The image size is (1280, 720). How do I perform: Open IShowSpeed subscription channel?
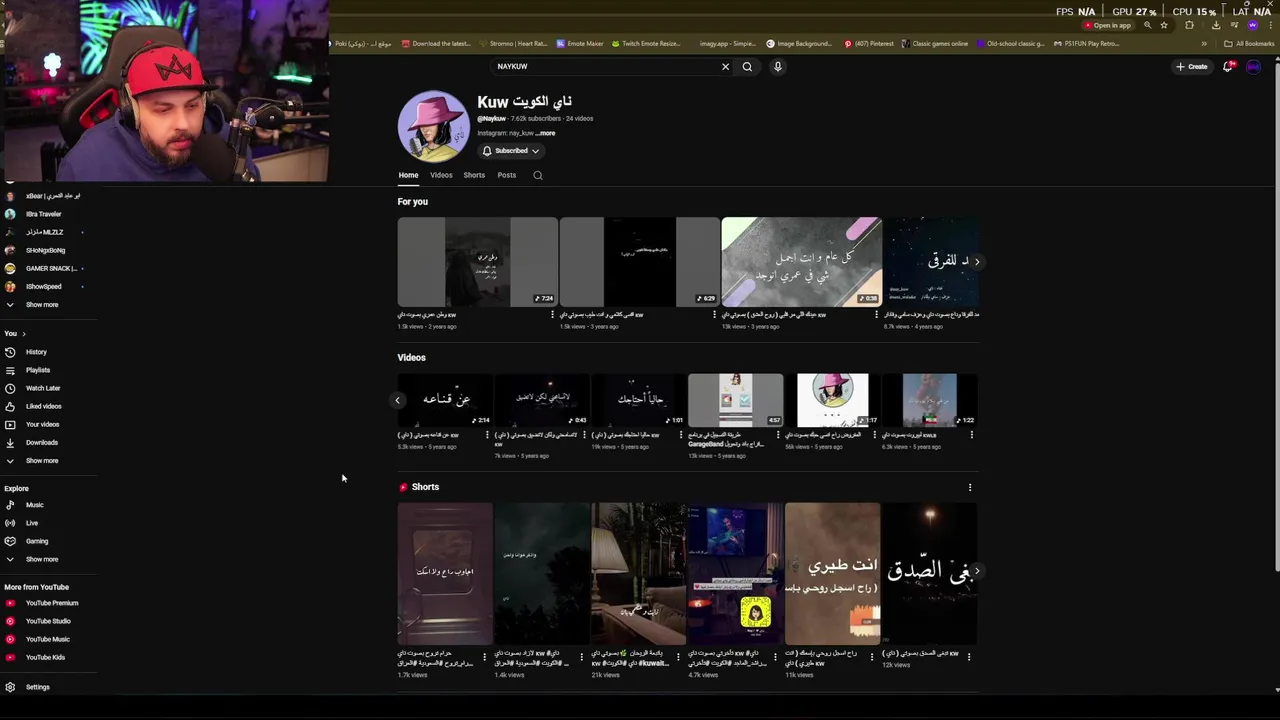(43, 287)
